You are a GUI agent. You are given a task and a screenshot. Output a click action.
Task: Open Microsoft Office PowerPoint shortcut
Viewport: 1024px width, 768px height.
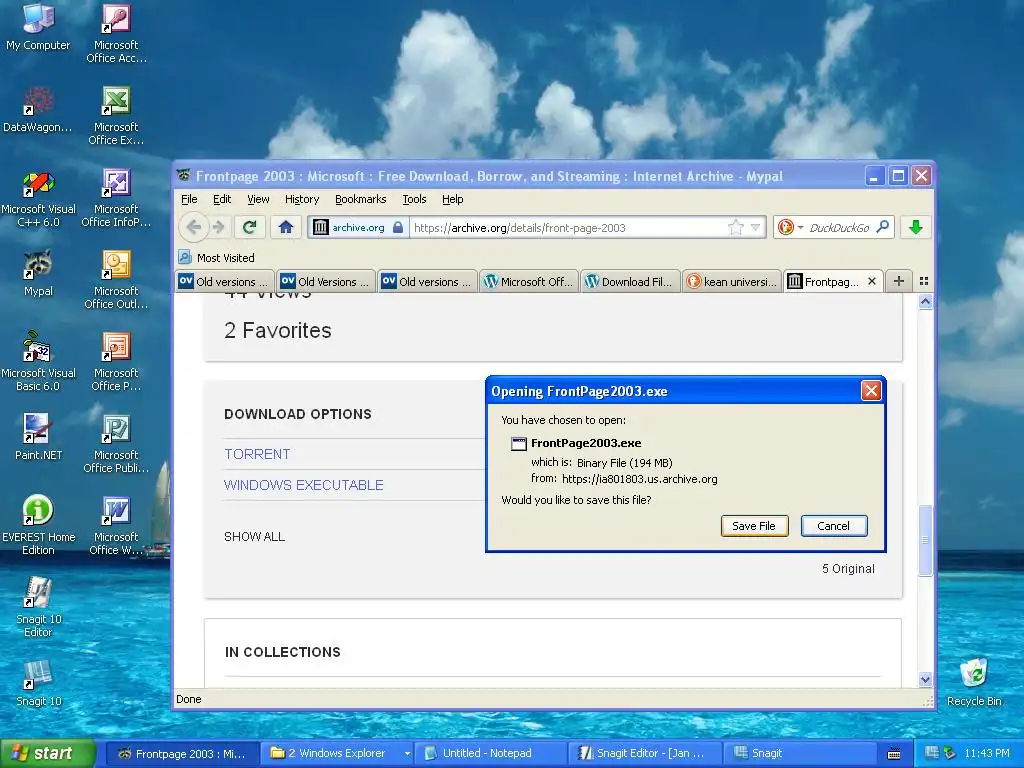(x=116, y=362)
